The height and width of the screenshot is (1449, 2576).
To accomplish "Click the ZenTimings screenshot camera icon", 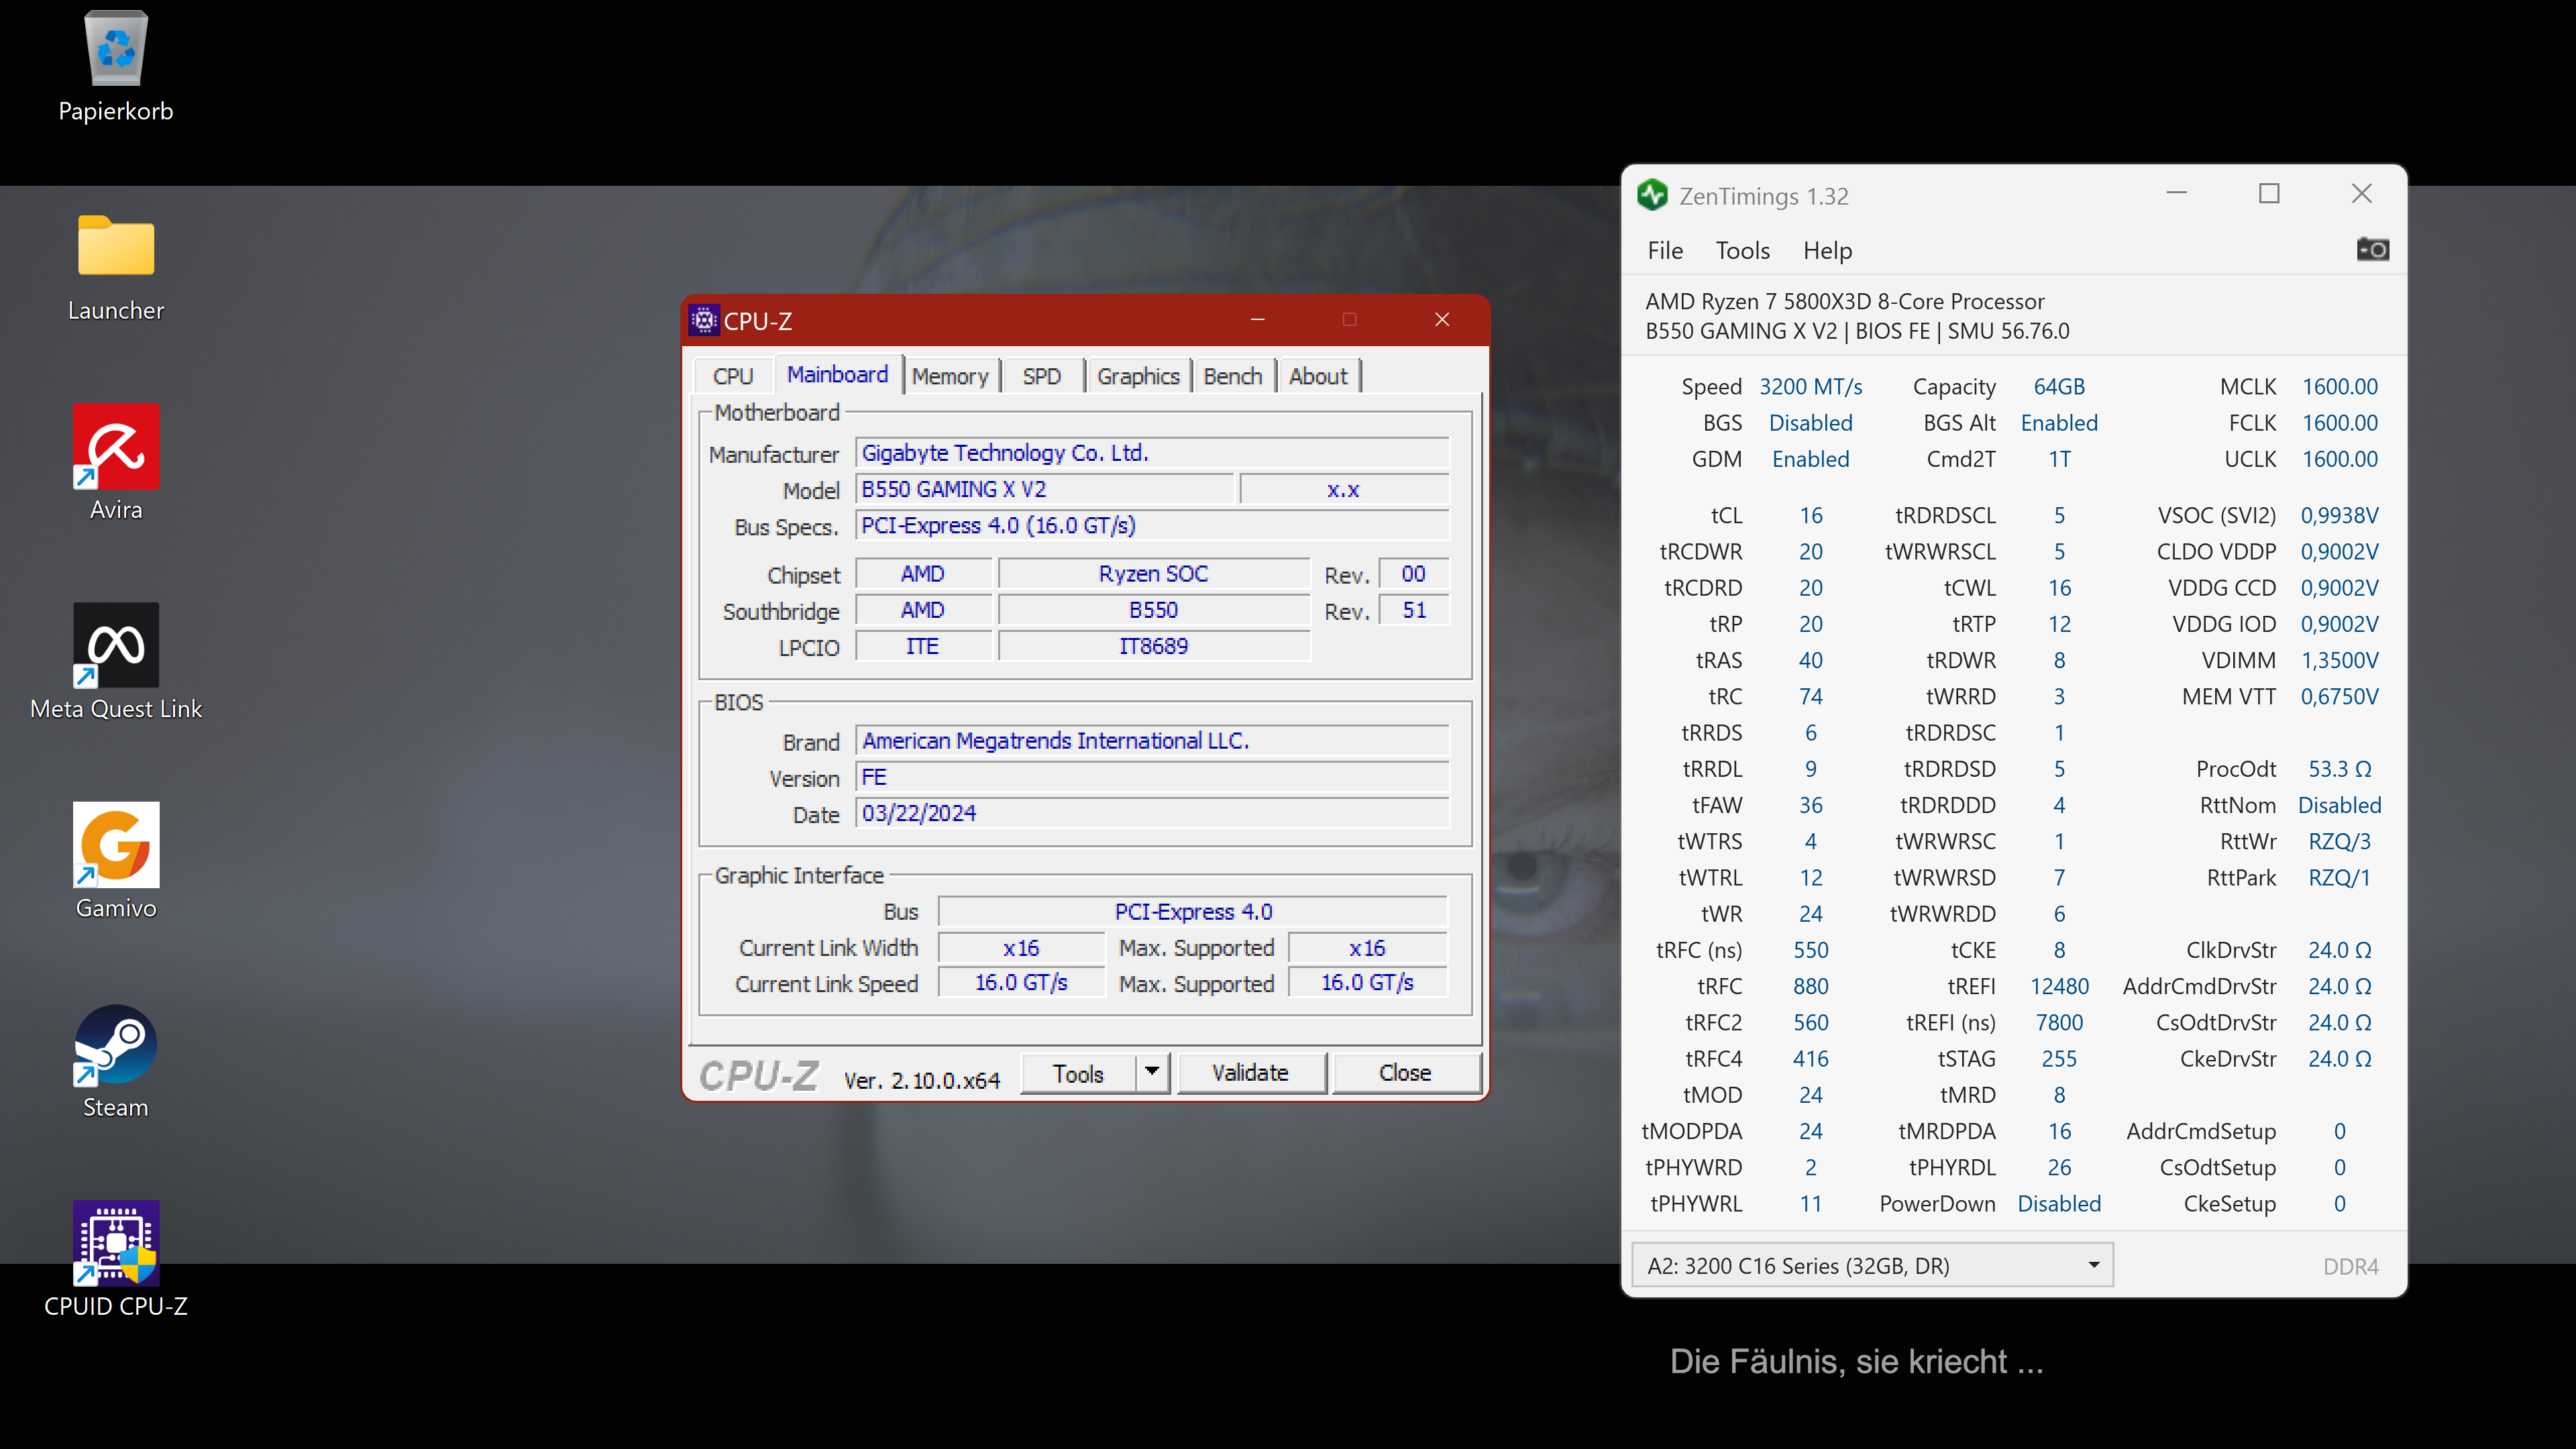I will coord(2372,250).
